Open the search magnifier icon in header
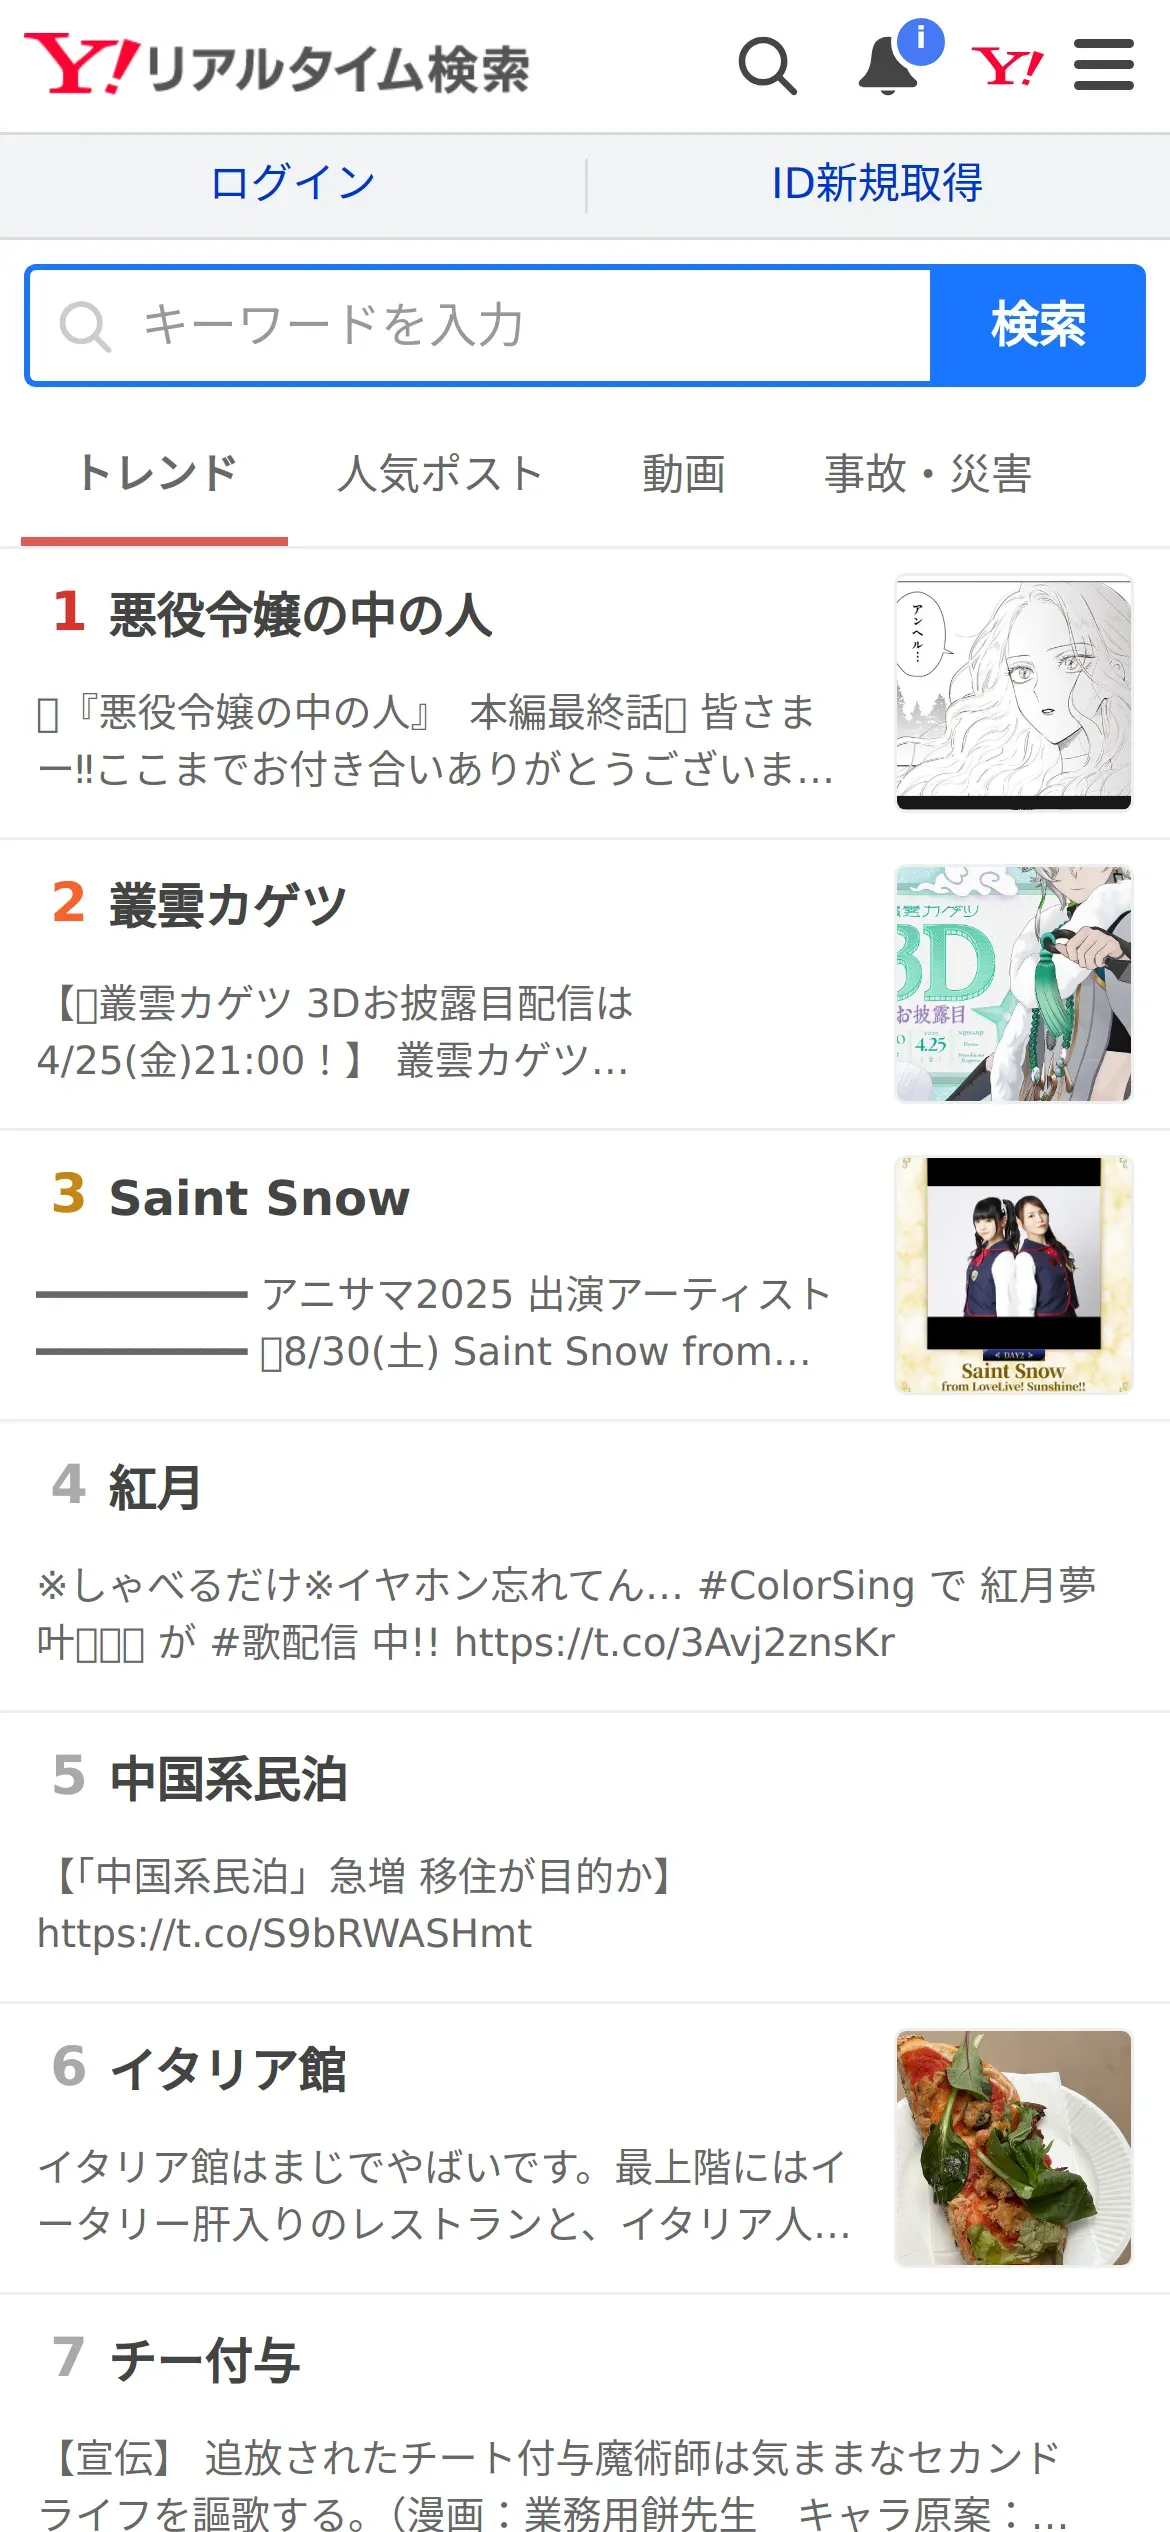The image size is (1170, 2532). pyautogui.click(x=767, y=66)
